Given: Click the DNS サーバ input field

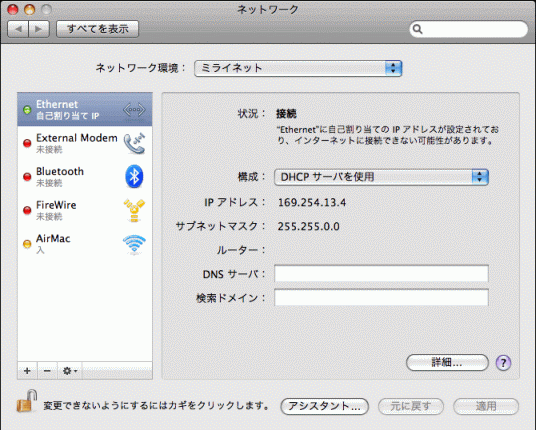Looking at the screenshot, I should click(381, 273).
